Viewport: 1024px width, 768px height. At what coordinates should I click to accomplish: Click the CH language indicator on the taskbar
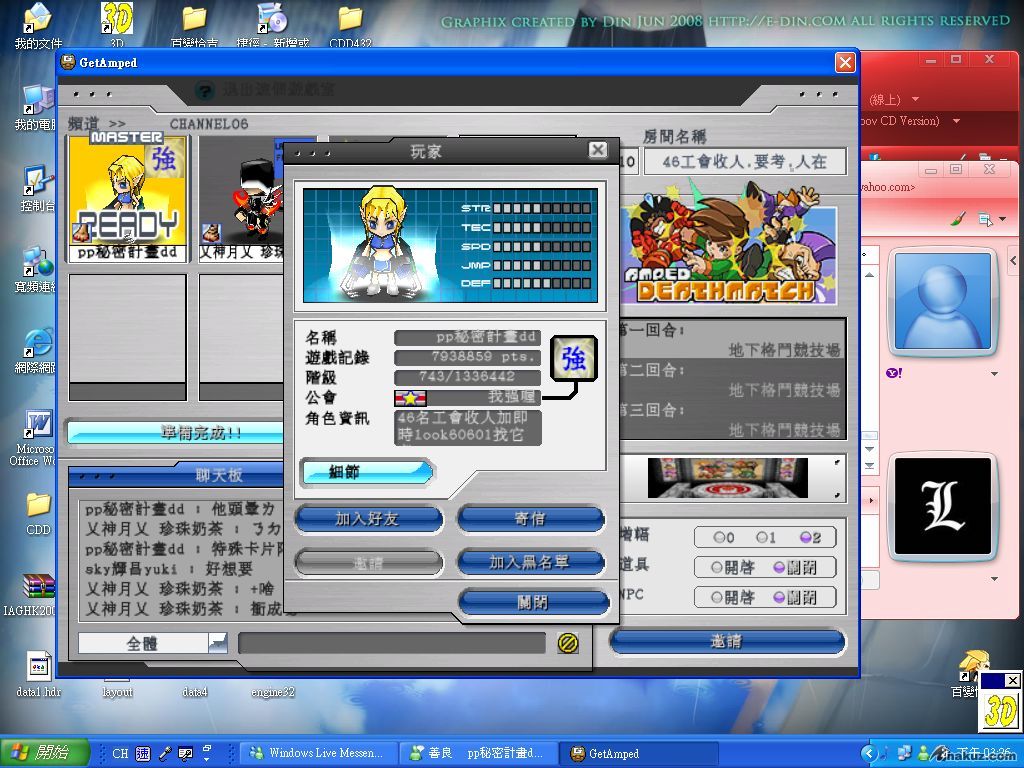(120, 753)
